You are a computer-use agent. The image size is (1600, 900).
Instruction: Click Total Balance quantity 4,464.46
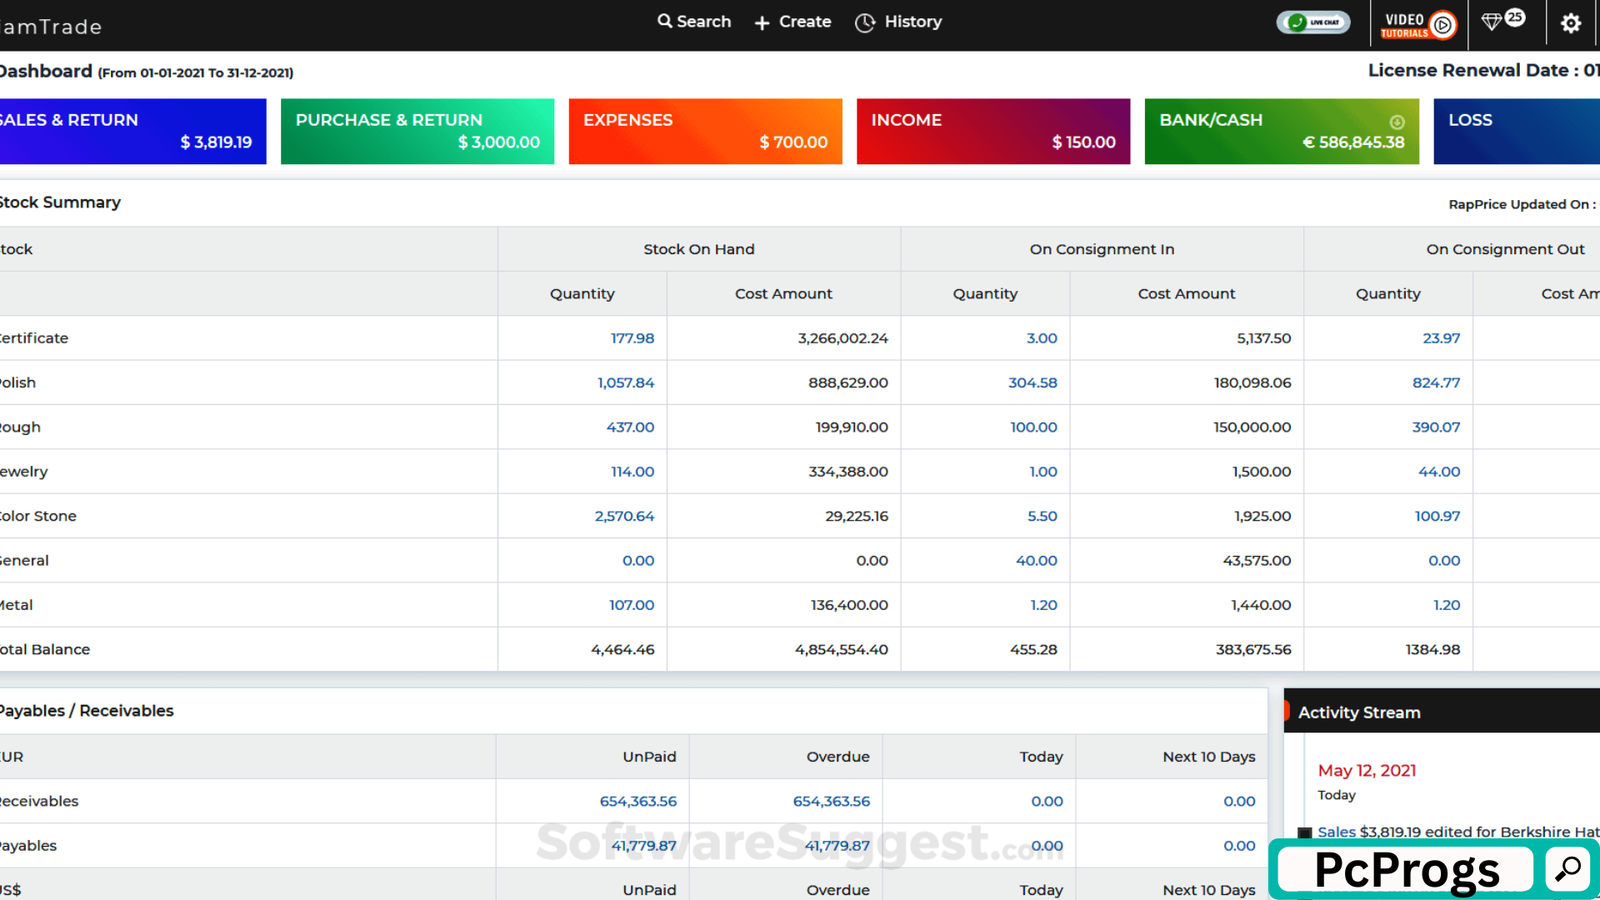pos(622,650)
